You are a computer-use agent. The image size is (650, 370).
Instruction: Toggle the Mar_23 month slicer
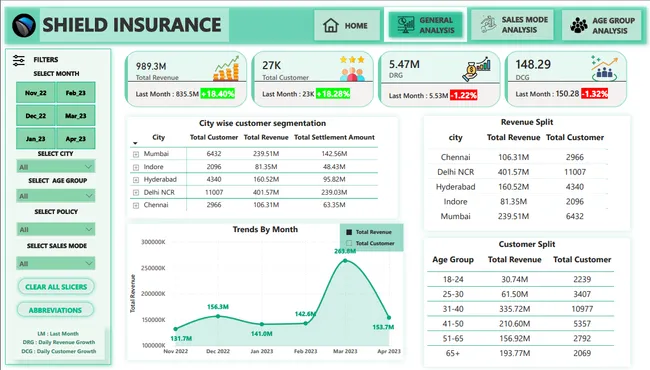[75, 116]
